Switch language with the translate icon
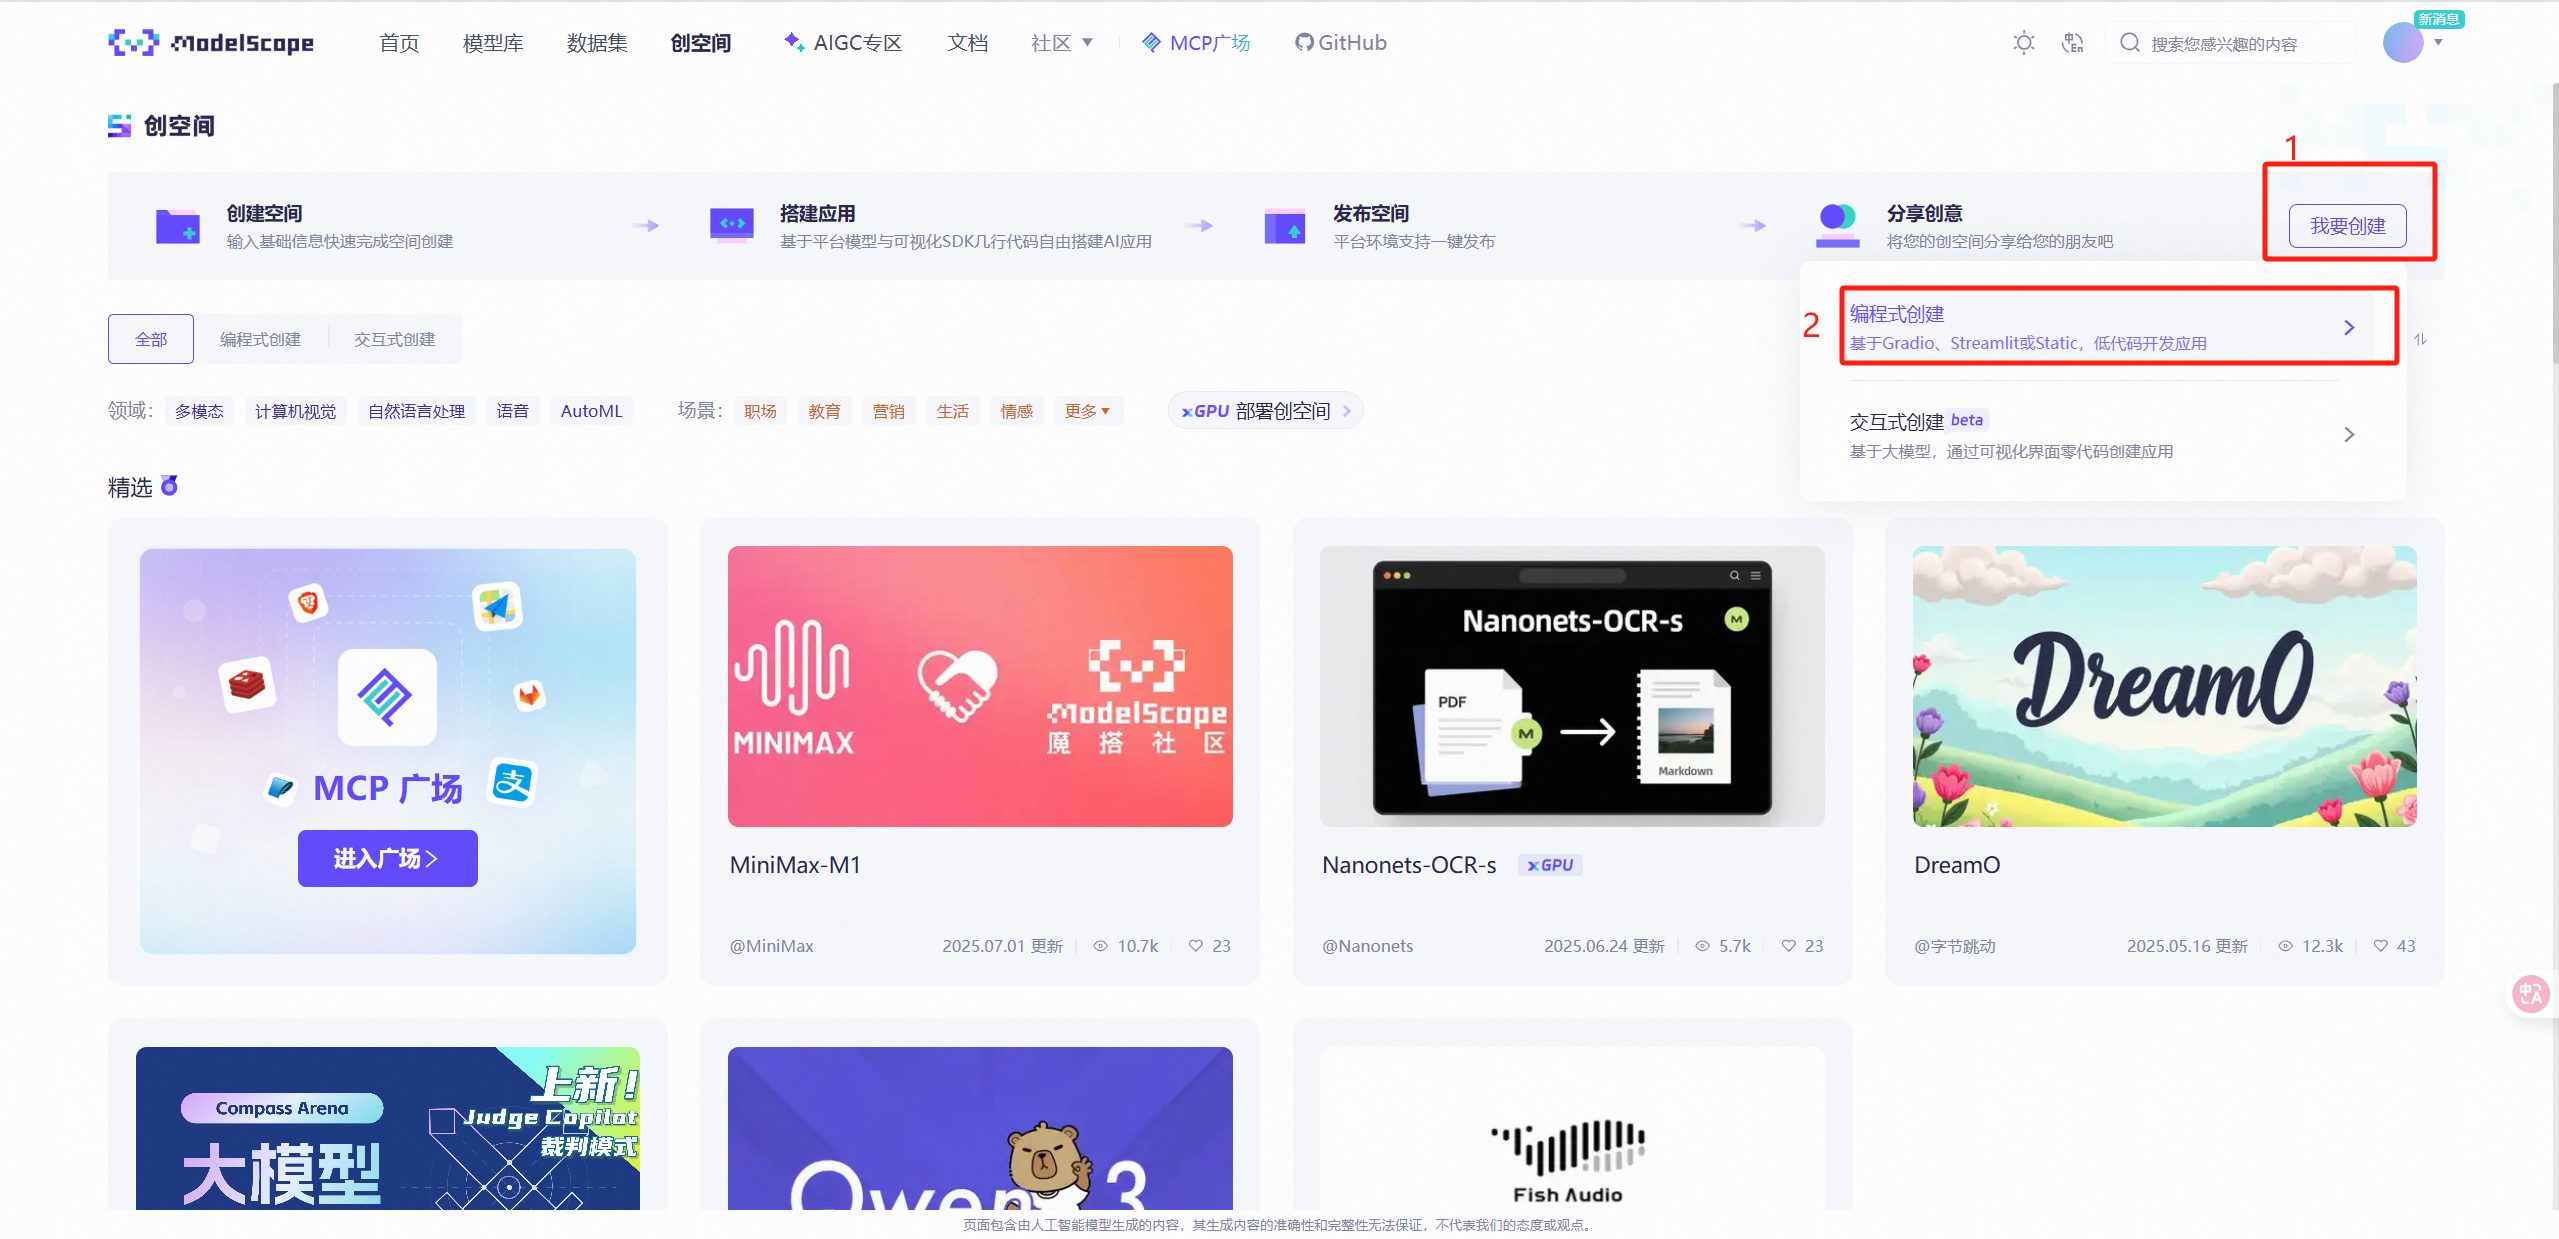This screenshot has height=1239, width=2559. coord(2073,43)
